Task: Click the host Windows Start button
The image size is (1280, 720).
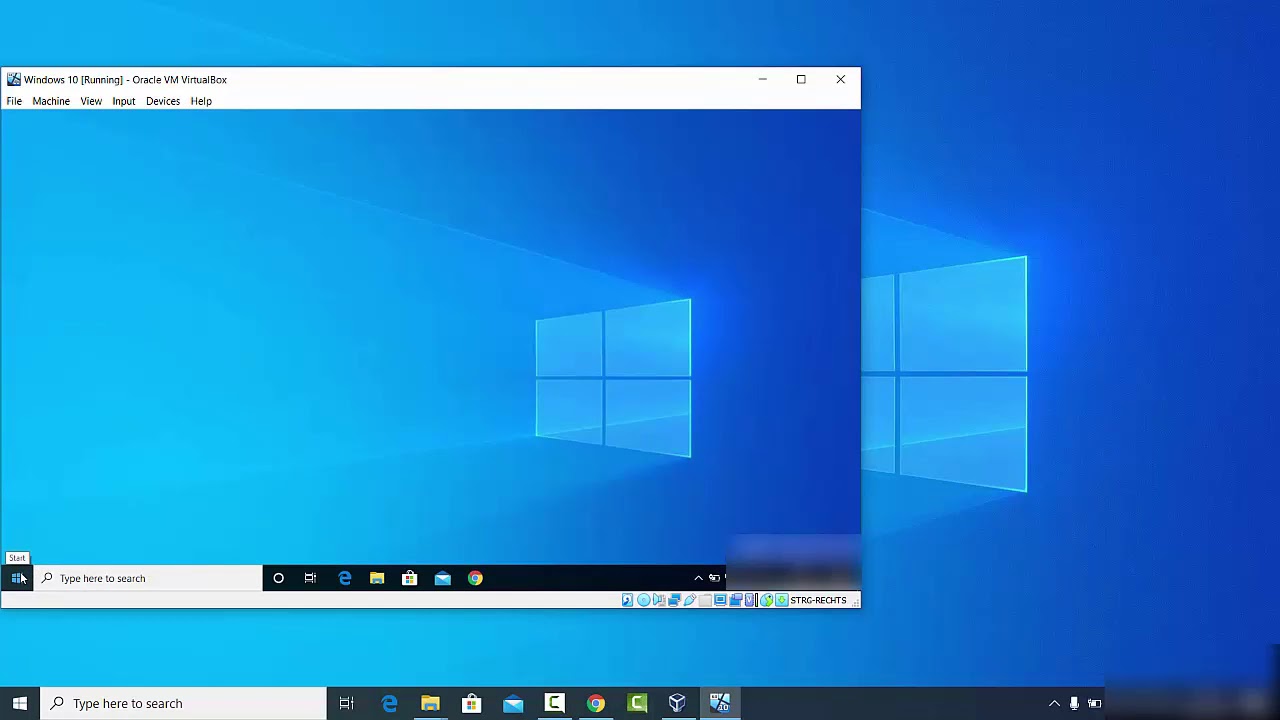Action: click(x=20, y=703)
